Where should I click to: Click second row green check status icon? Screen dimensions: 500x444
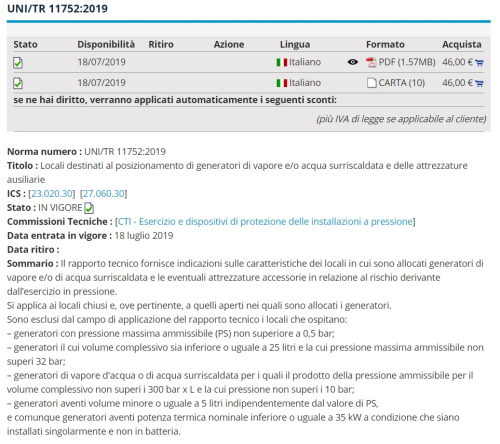coord(18,83)
